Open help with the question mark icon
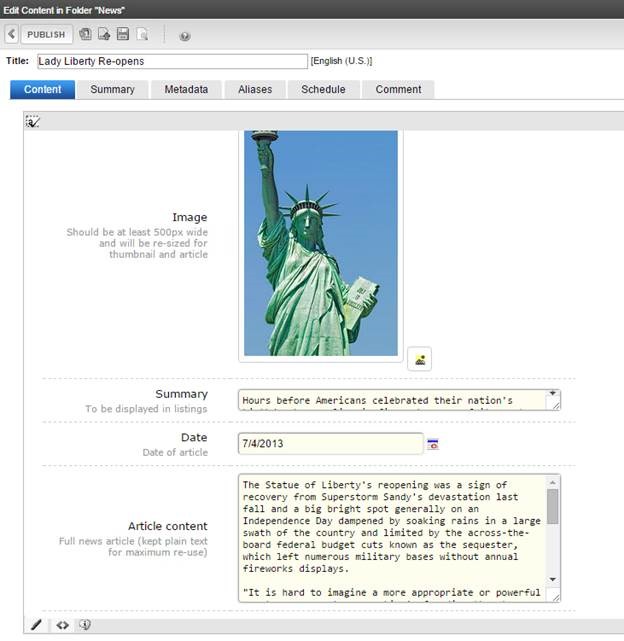624x641 pixels. tap(185, 36)
